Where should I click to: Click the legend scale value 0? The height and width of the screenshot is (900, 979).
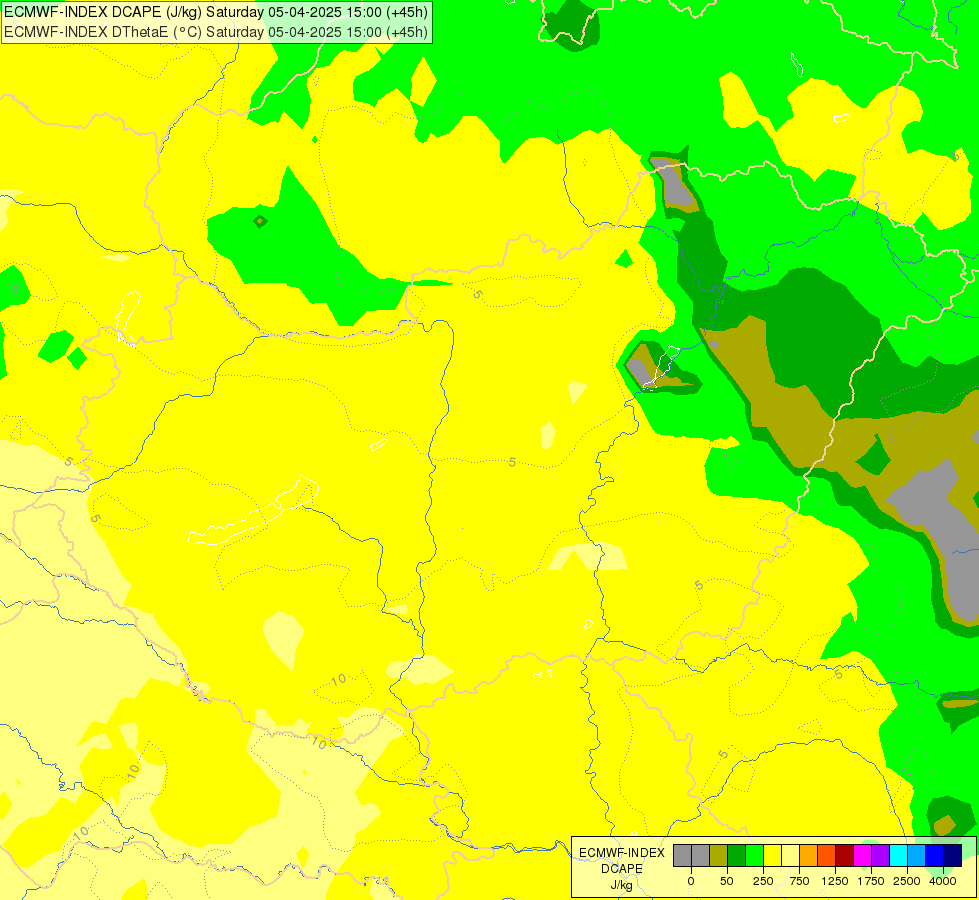tap(691, 881)
